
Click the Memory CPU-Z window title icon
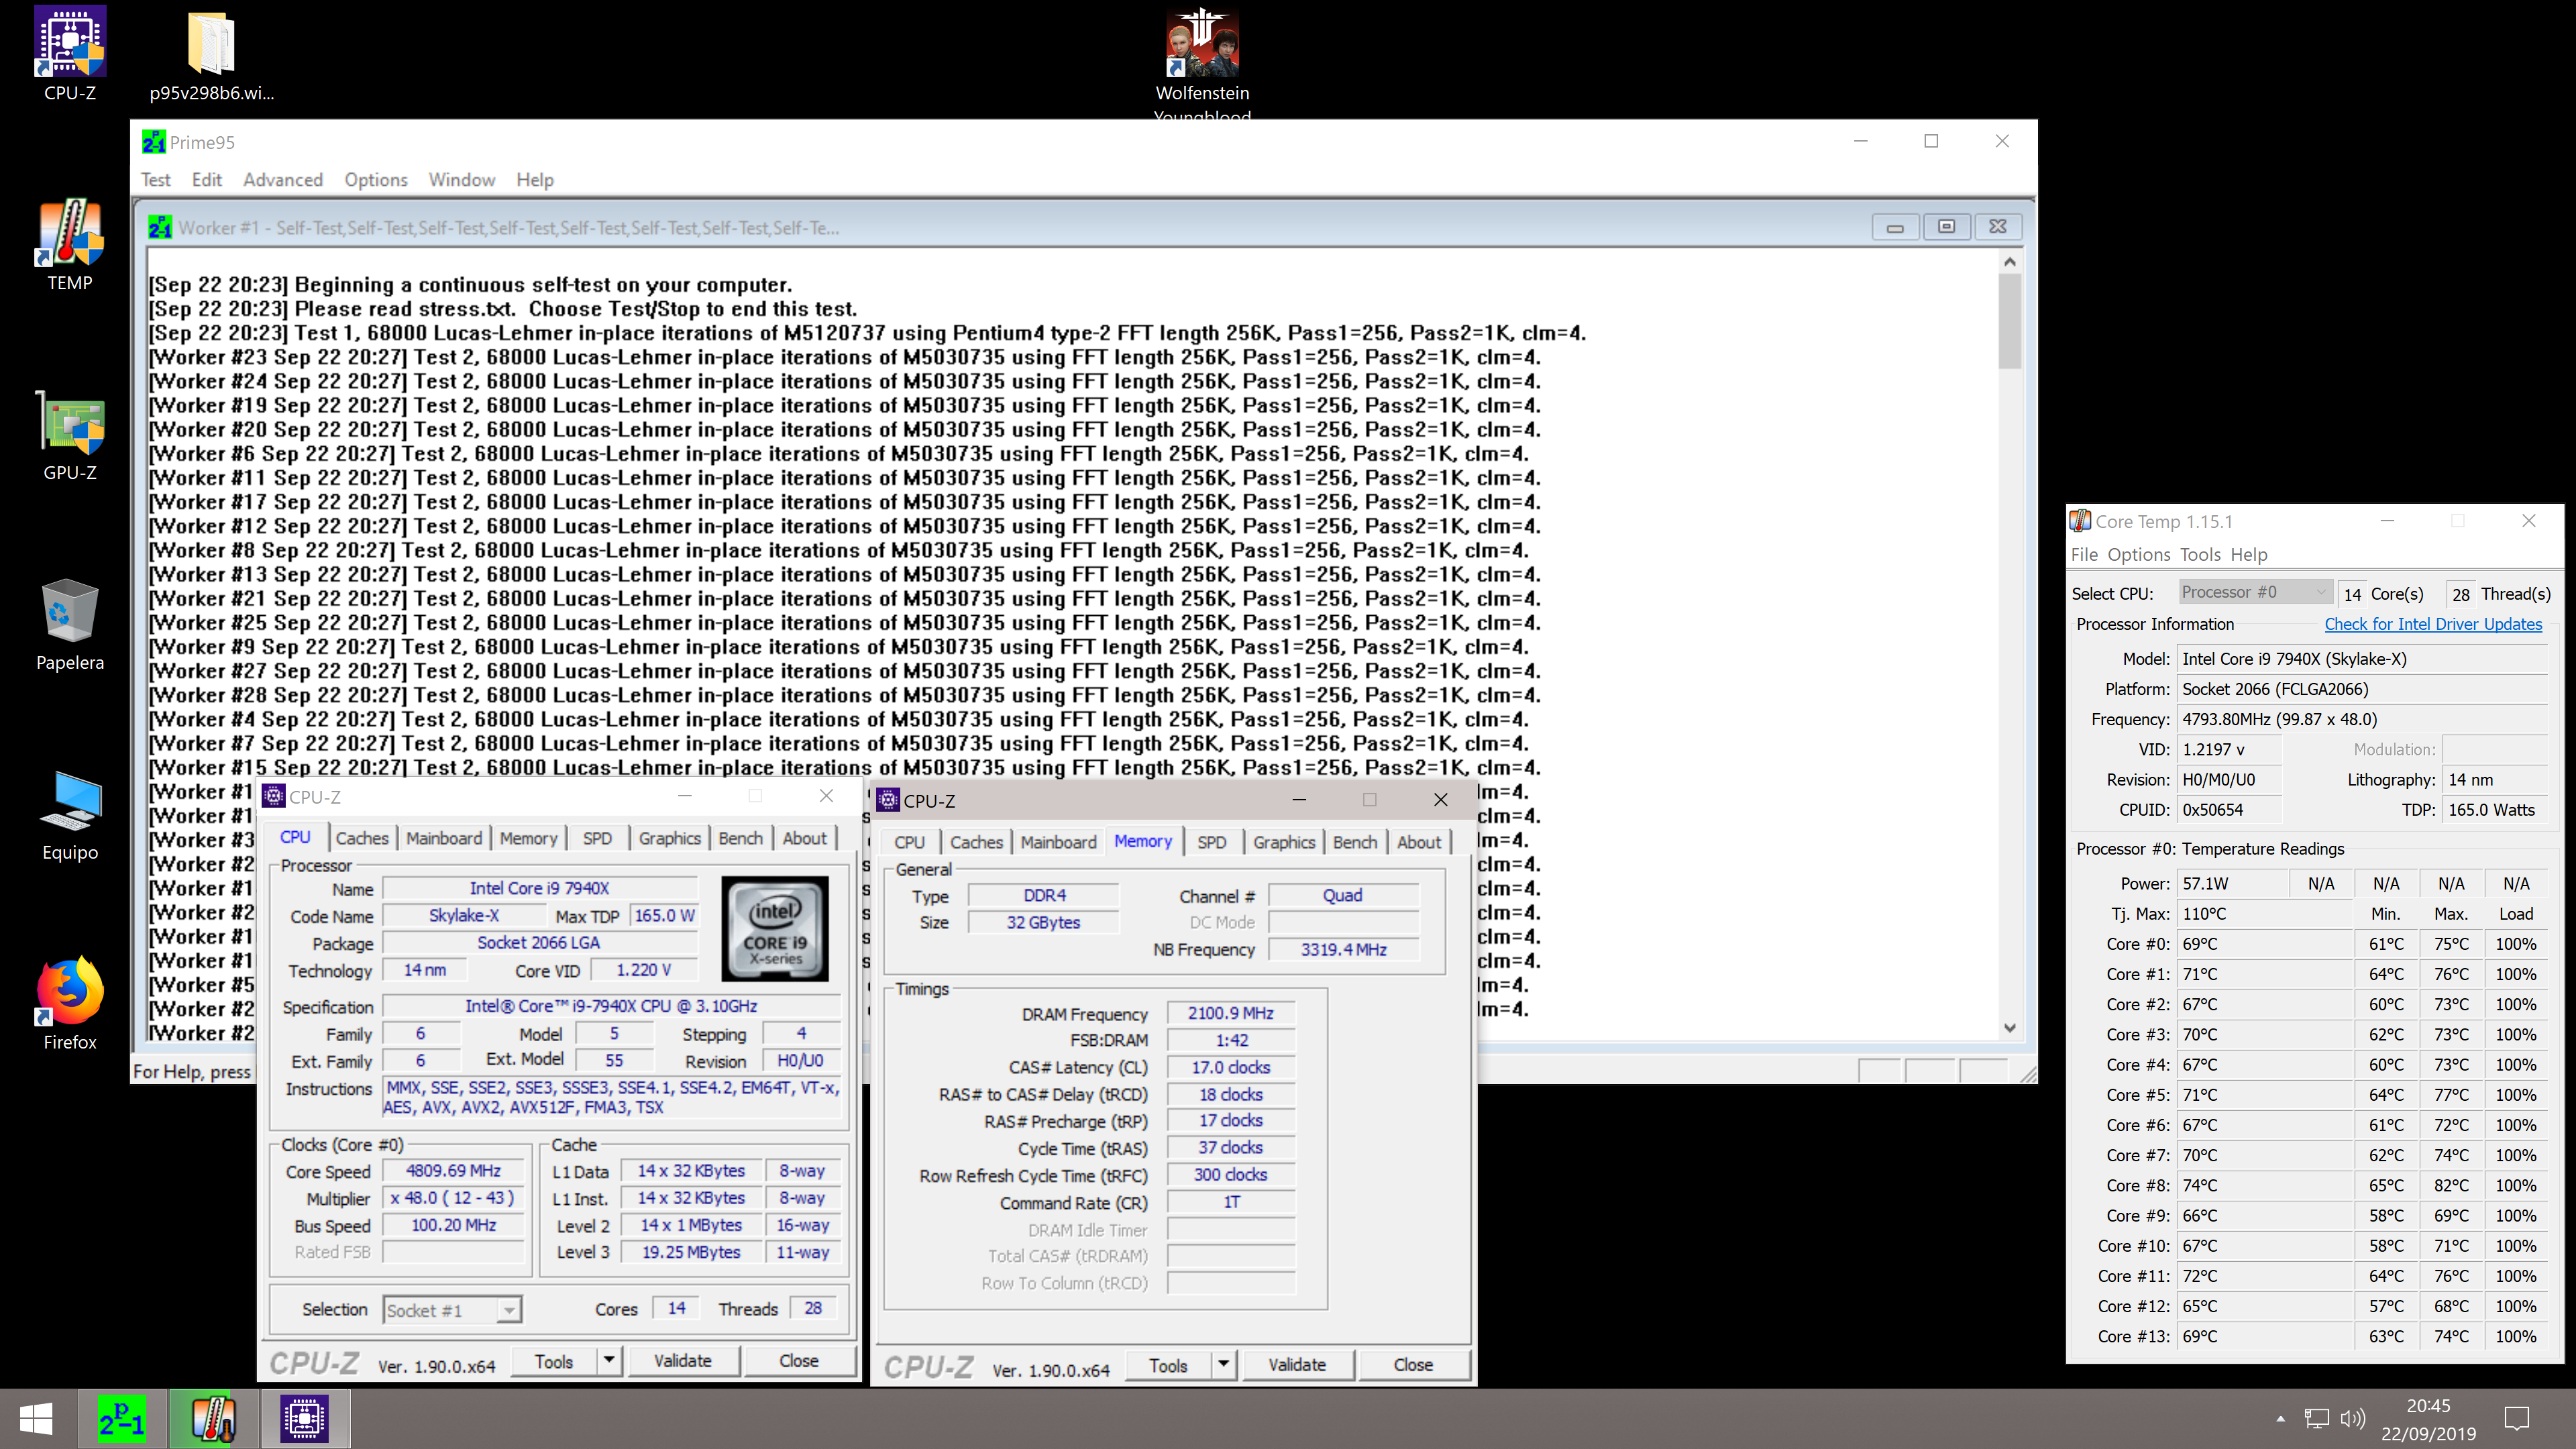(x=888, y=800)
